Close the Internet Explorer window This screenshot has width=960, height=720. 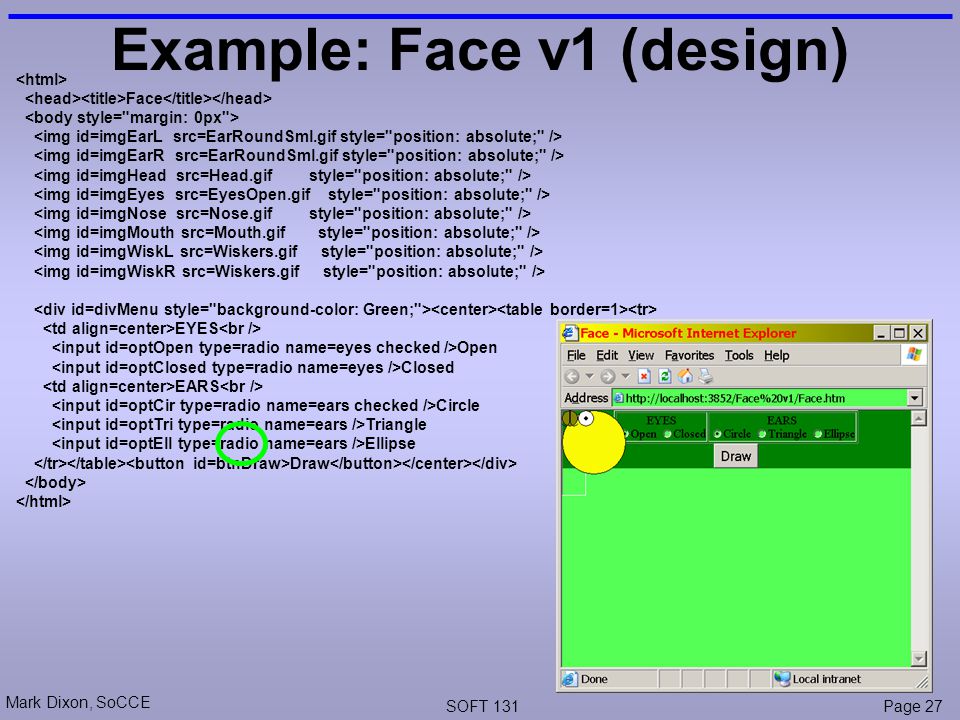pos(918,333)
